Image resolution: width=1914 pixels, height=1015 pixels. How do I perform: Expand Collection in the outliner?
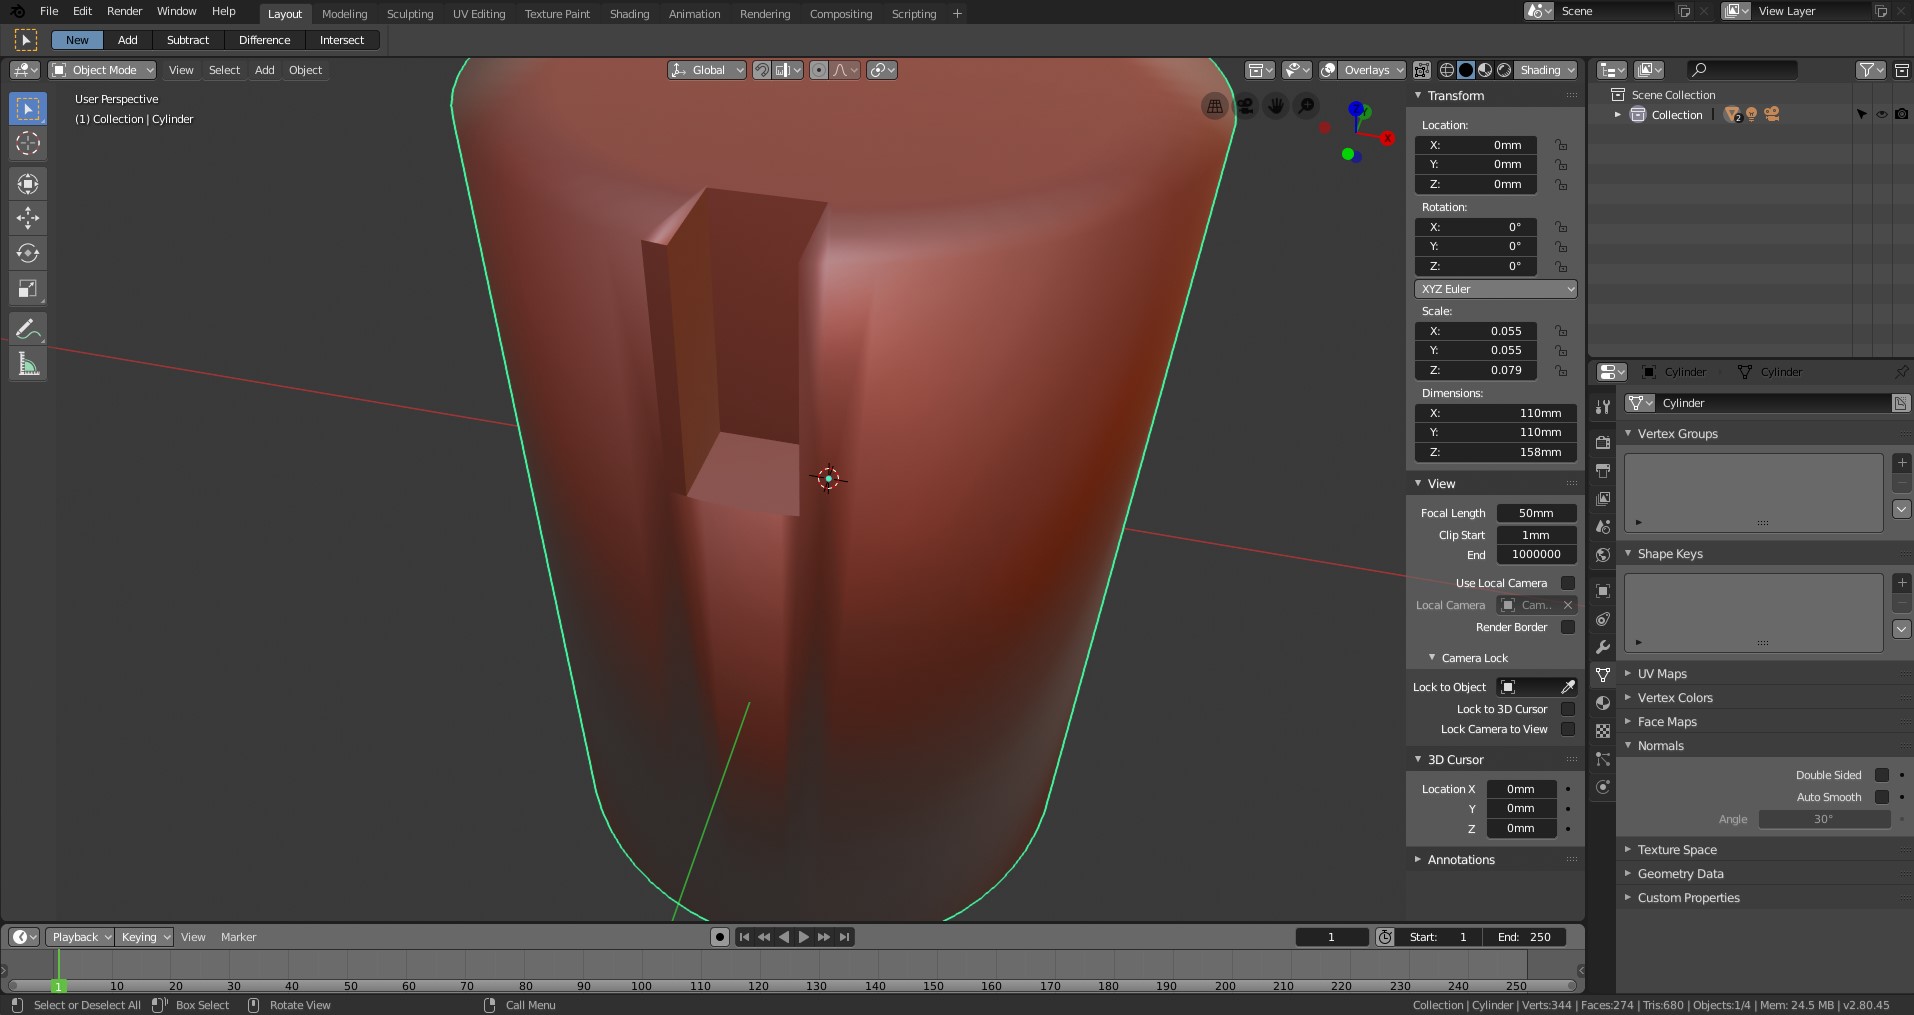click(x=1617, y=115)
